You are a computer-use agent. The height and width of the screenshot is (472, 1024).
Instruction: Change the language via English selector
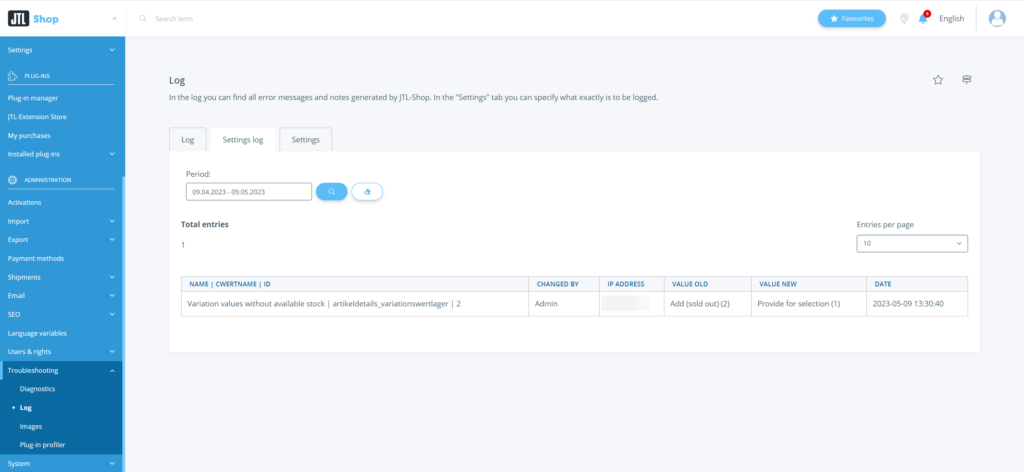[x=951, y=18]
